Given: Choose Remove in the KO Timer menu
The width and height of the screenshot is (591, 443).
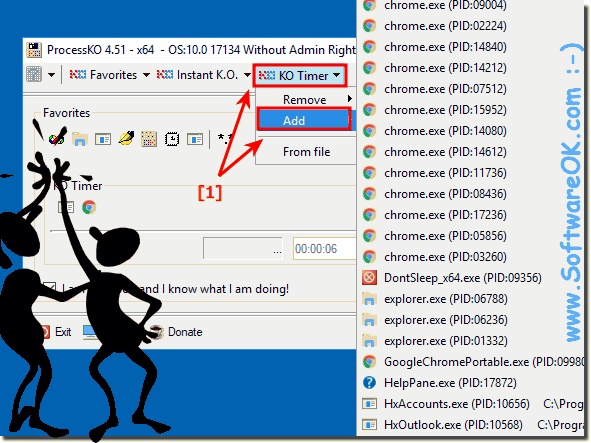Looking at the screenshot, I should pos(305,100).
